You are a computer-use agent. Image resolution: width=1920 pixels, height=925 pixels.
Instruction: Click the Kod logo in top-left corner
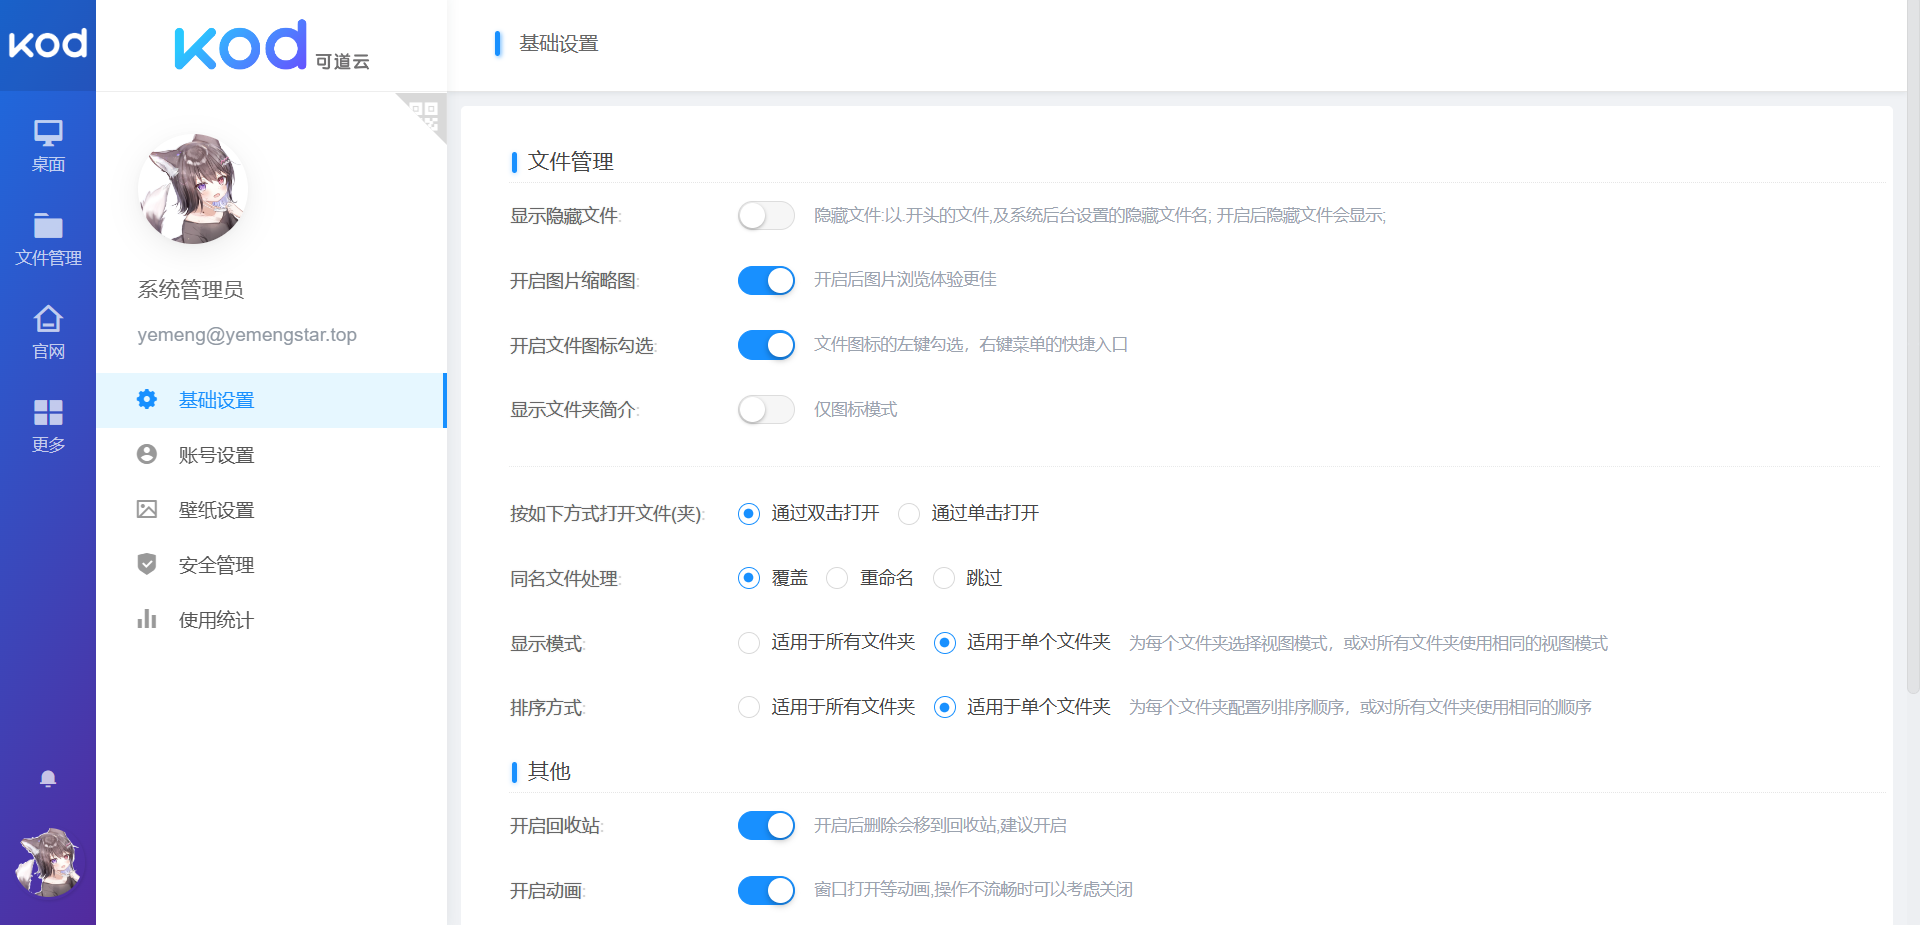(x=48, y=44)
